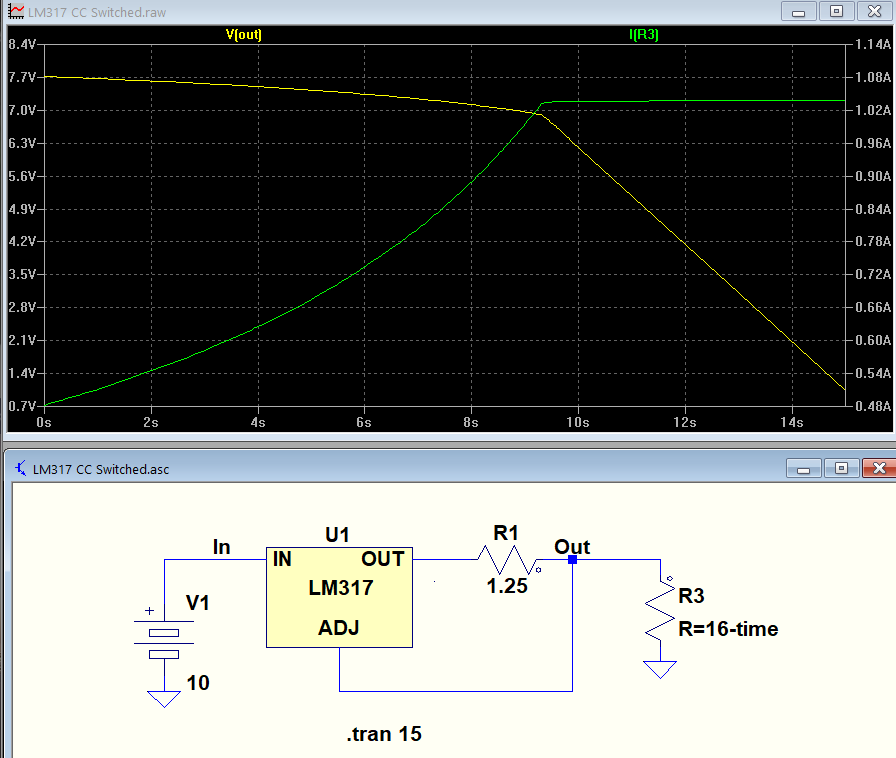
Task: Click the 'OUT' pin label on U1
Action: pyautogui.click(x=383, y=559)
